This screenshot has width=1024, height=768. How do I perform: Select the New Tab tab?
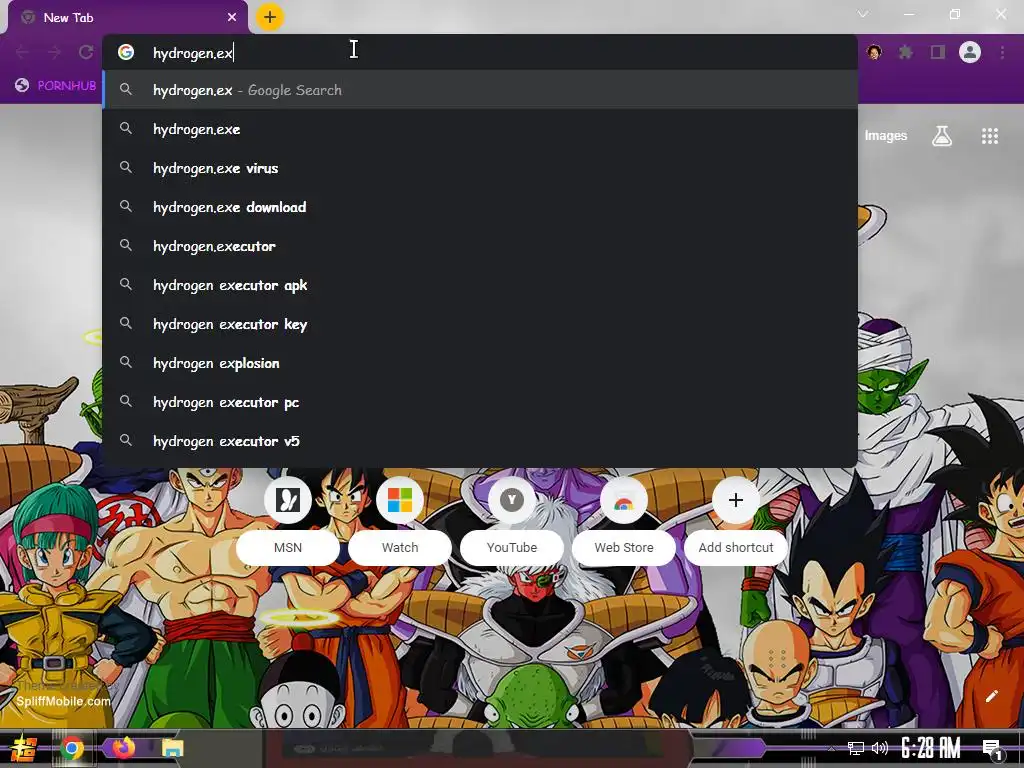coord(127,18)
